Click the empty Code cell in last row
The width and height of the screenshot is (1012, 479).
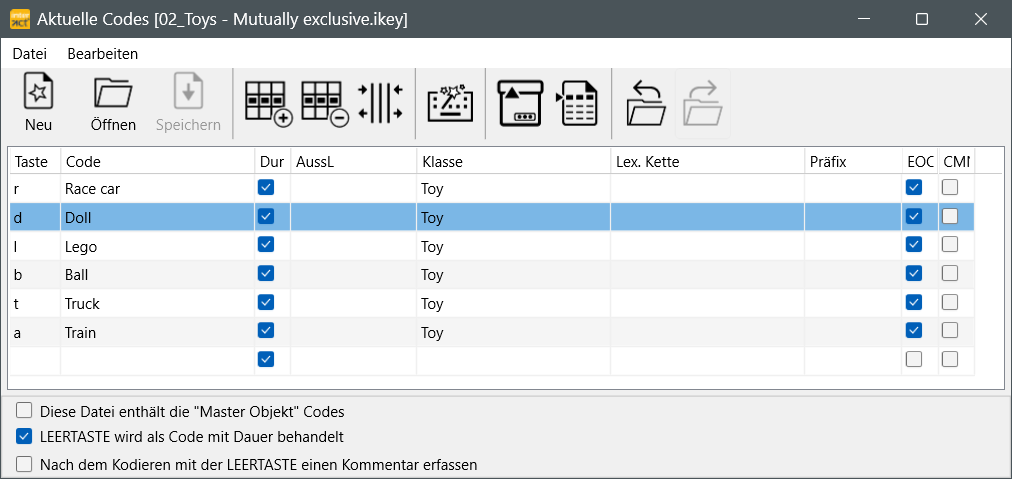pos(157,361)
